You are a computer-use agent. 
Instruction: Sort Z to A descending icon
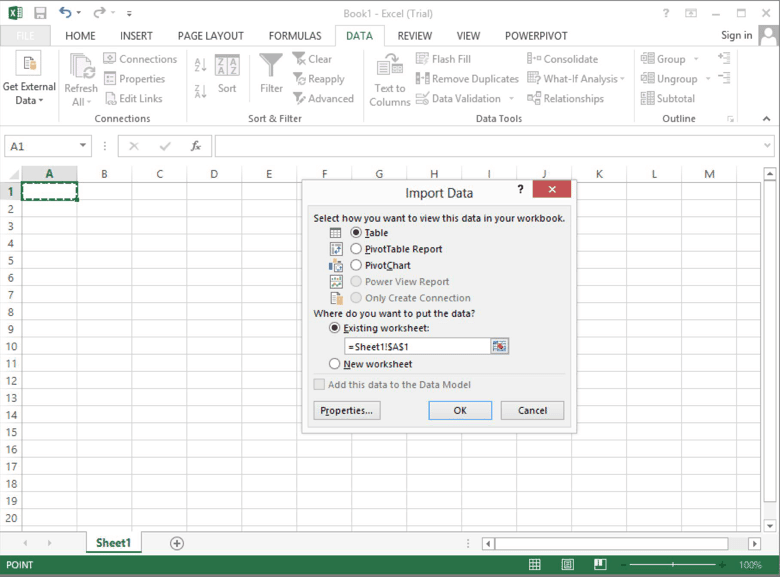point(200,91)
